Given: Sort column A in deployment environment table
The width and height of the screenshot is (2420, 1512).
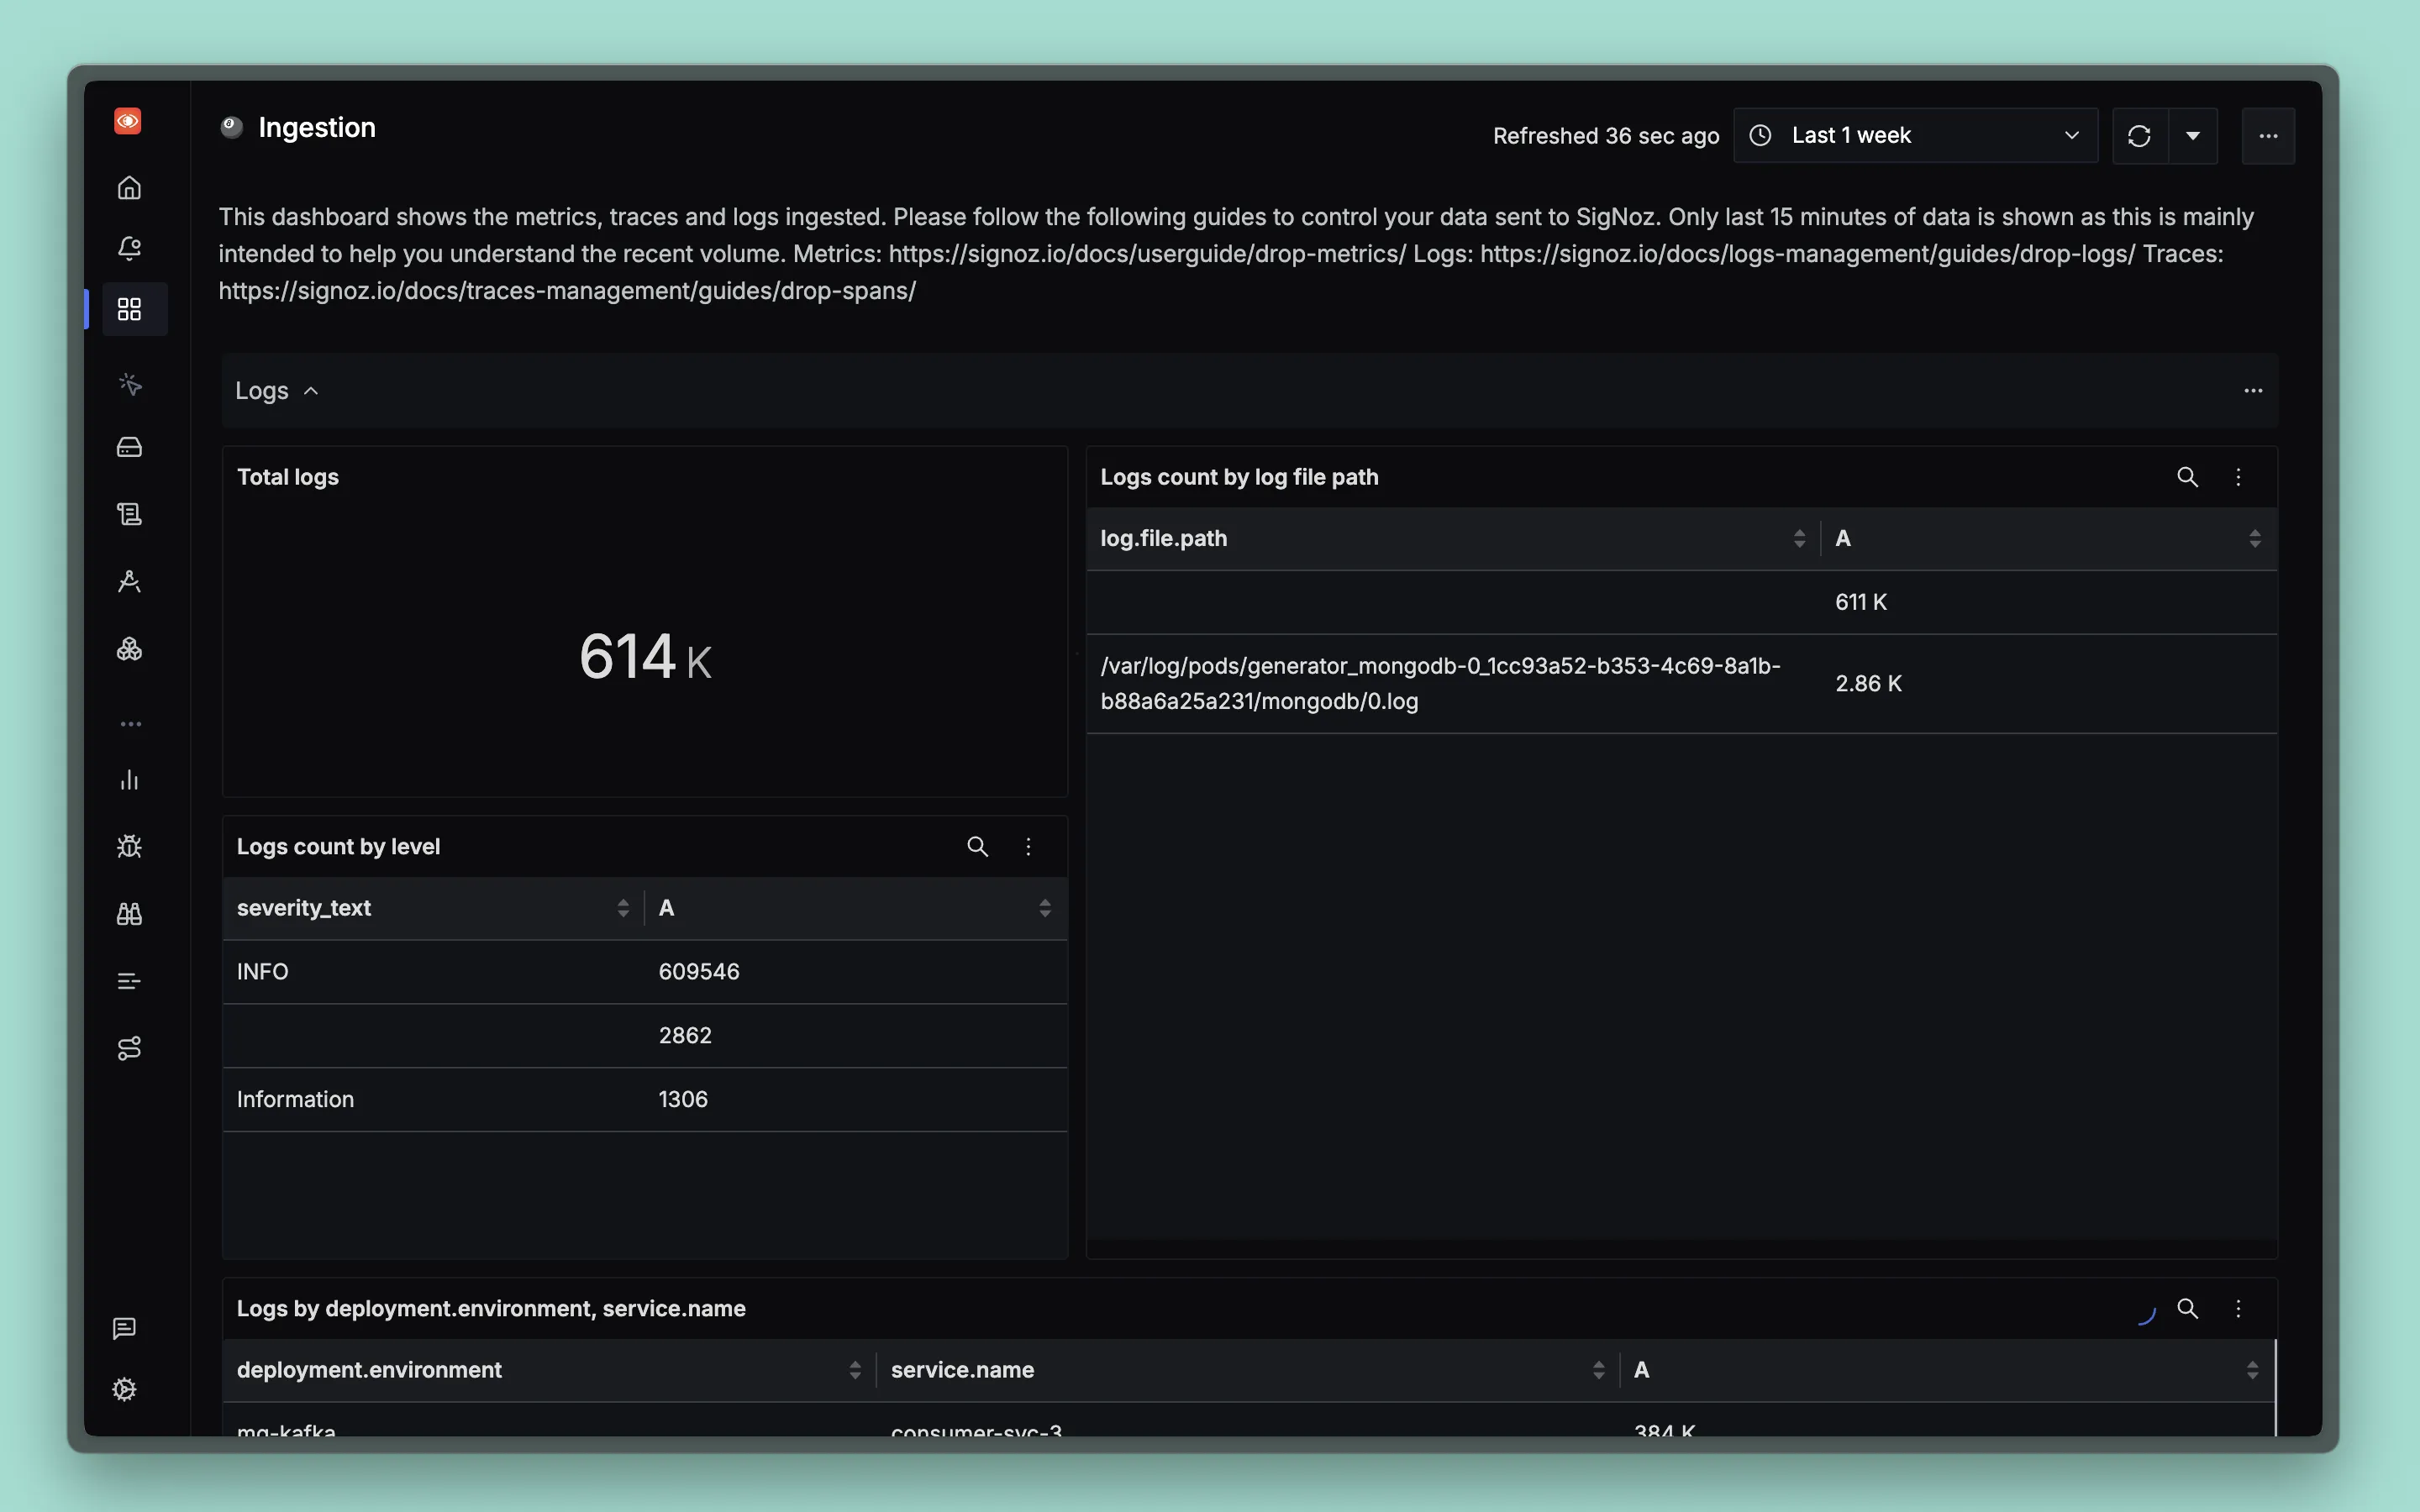Looking at the screenshot, I should click(2252, 1370).
